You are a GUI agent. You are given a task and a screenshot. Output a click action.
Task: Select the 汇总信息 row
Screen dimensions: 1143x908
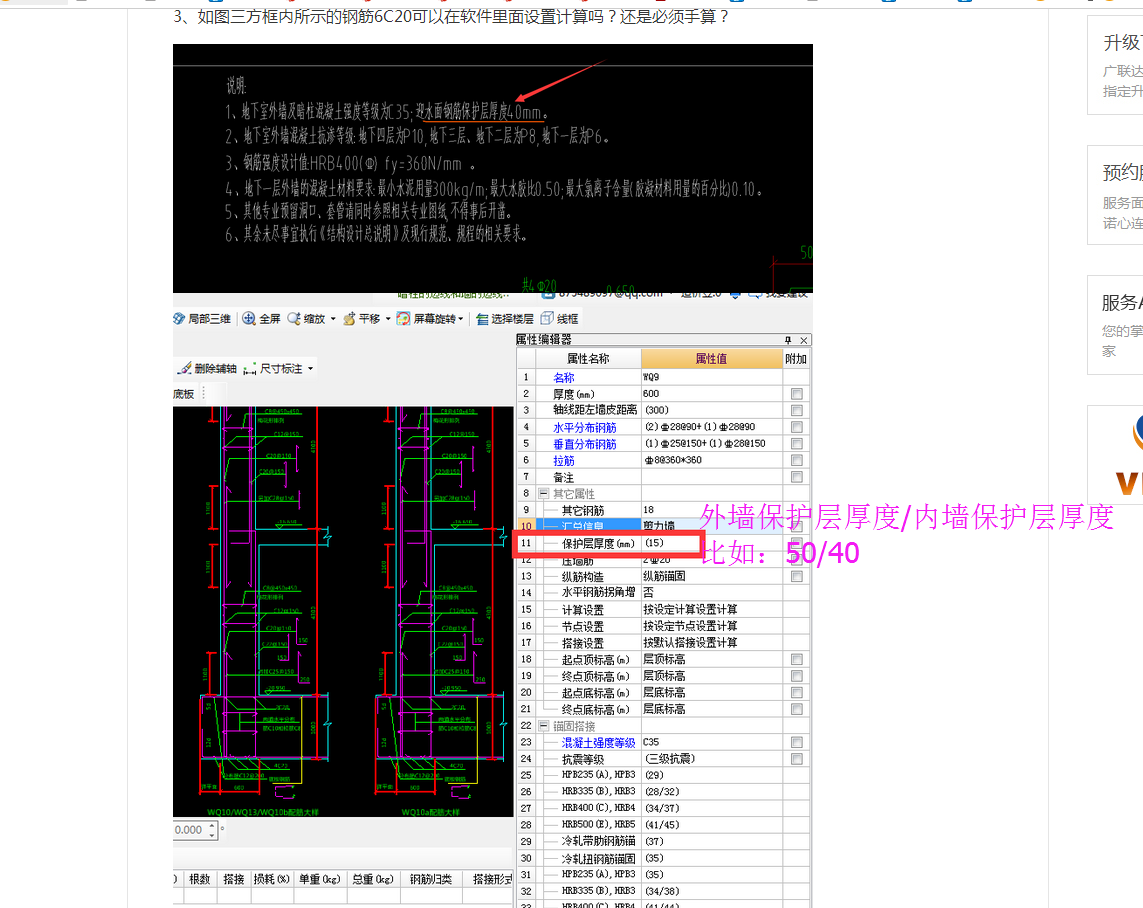[663, 525]
